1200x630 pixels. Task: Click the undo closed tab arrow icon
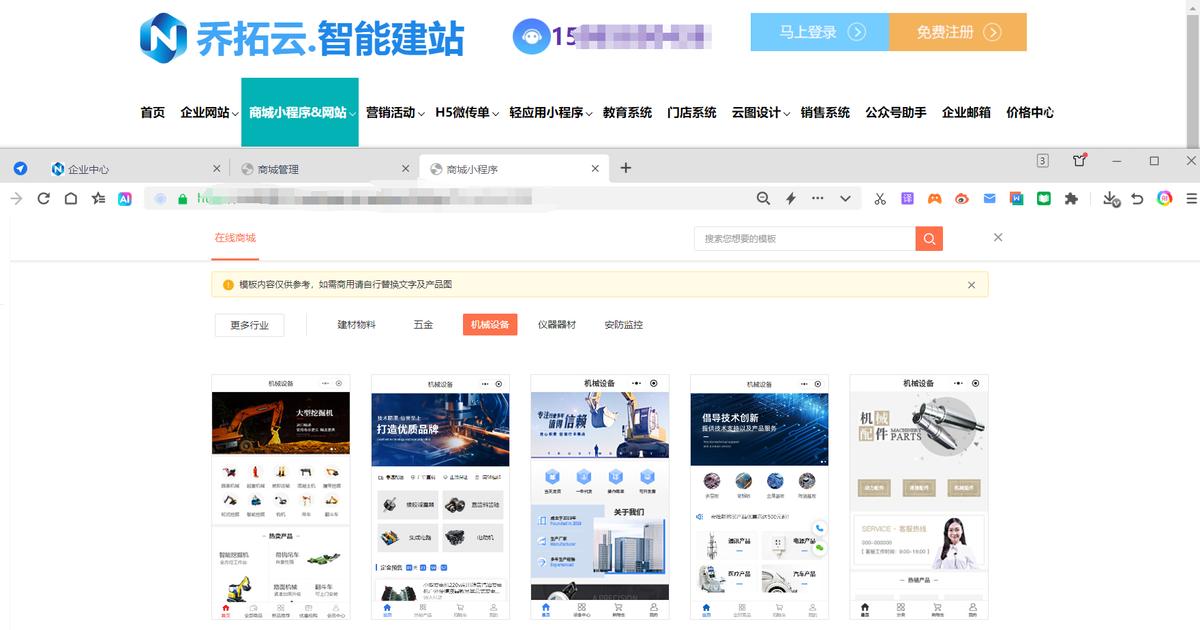point(1137,199)
